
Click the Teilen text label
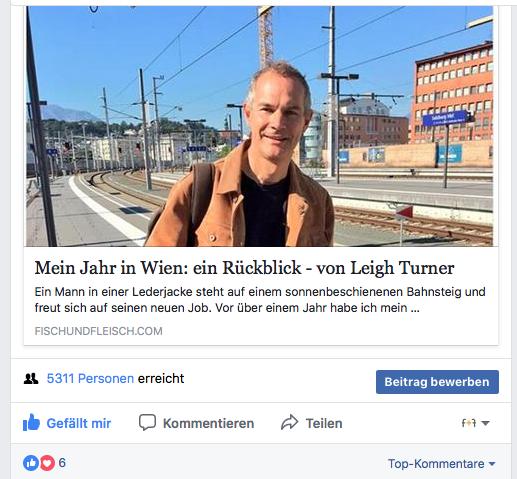[x=324, y=423]
